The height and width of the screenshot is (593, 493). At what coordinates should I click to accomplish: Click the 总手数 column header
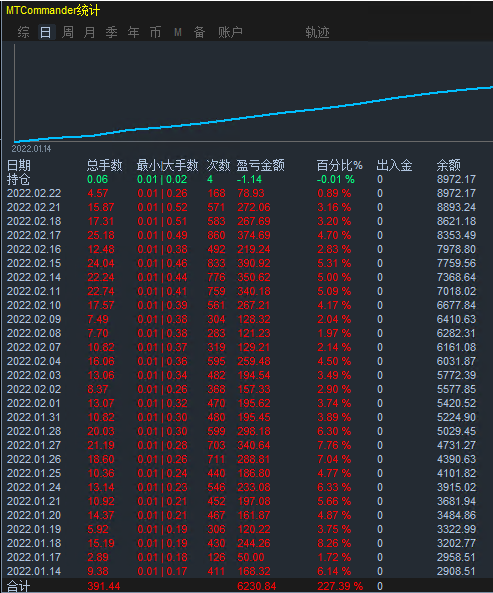point(105,165)
